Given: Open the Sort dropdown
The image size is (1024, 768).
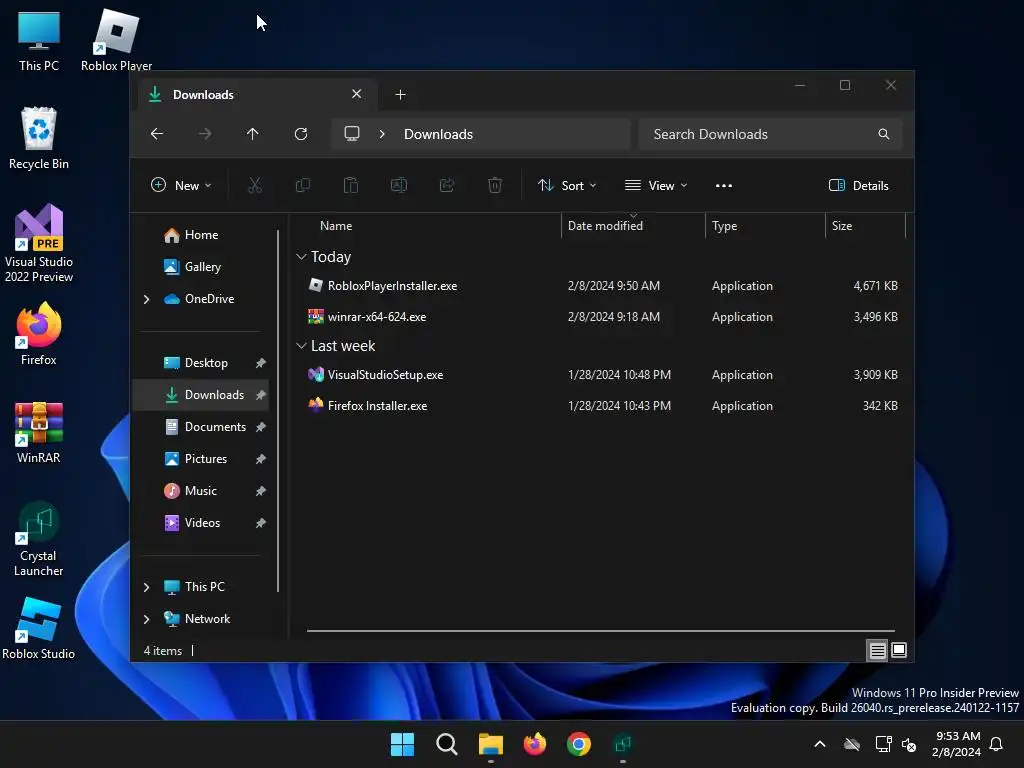Looking at the screenshot, I should (x=567, y=185).
